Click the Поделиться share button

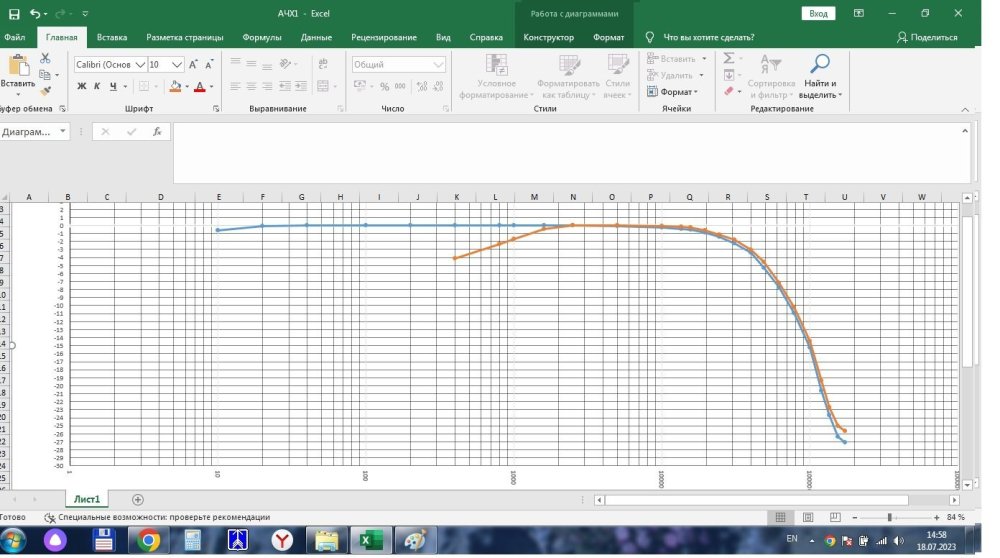tap(927, 37)
